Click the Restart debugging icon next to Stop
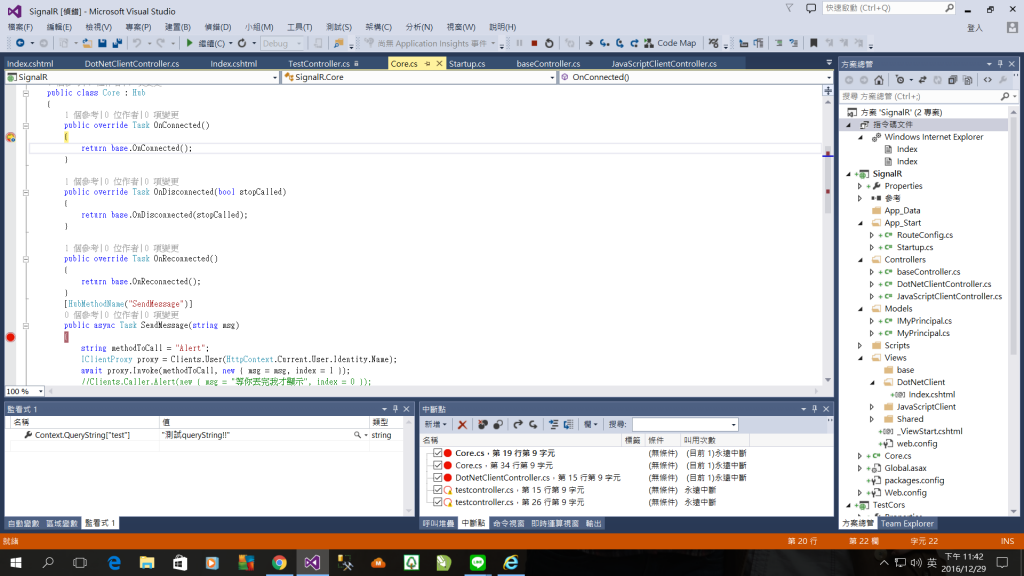 click(x=549, y=43)
